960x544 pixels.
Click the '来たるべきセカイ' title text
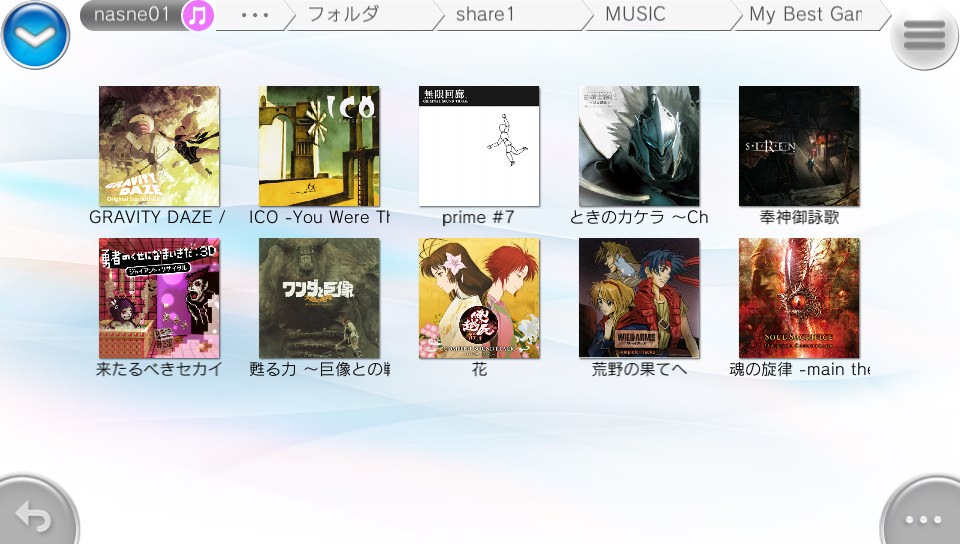(x=159, y=369)
